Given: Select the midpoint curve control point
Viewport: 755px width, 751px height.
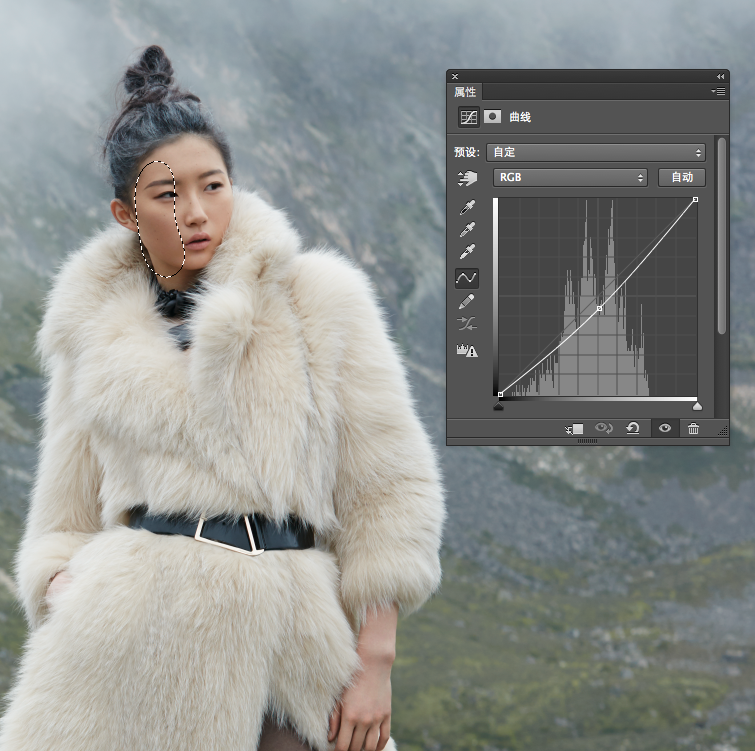Looking at the screenshot, I should pos(599,308).
